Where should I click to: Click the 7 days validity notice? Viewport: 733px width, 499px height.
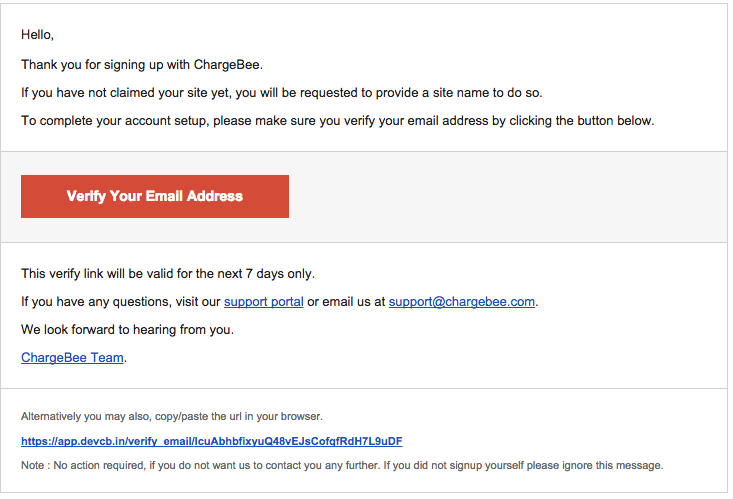[168, 274]
